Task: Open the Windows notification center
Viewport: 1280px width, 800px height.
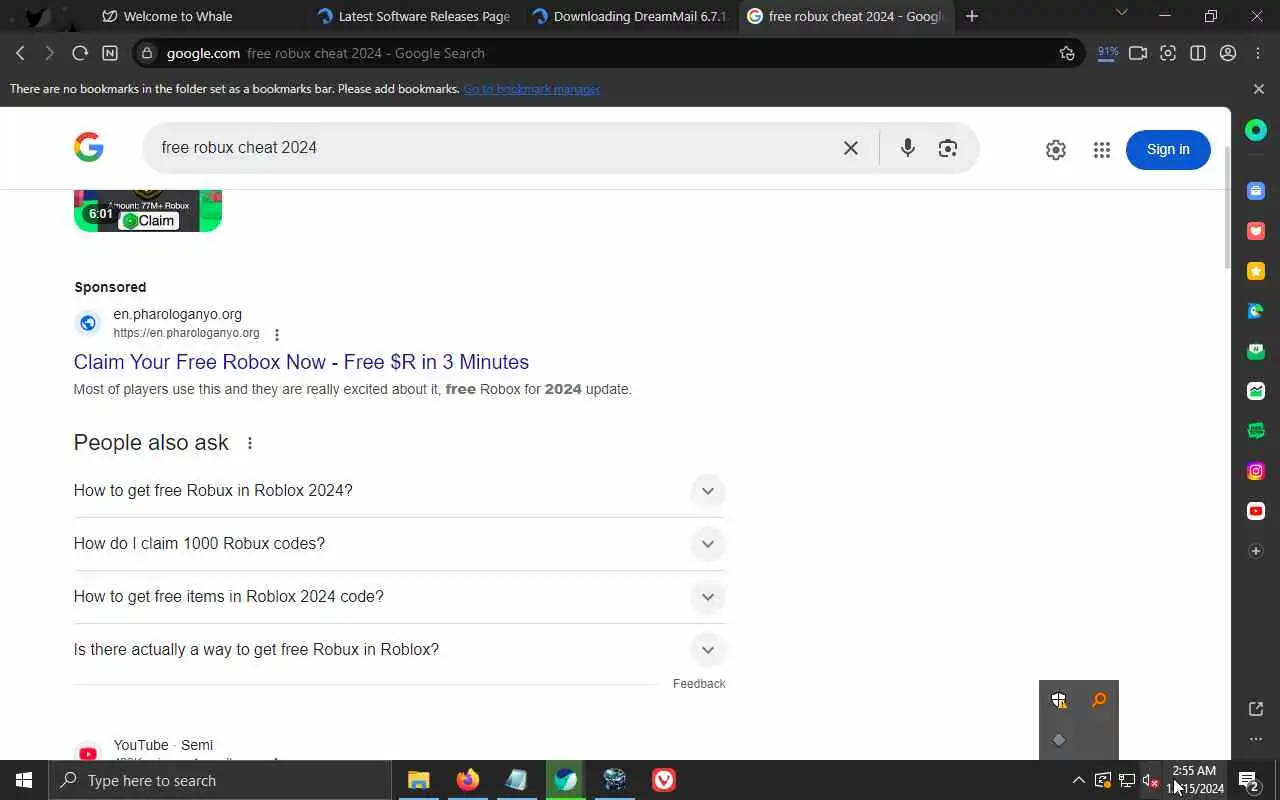Action: 1249,780
